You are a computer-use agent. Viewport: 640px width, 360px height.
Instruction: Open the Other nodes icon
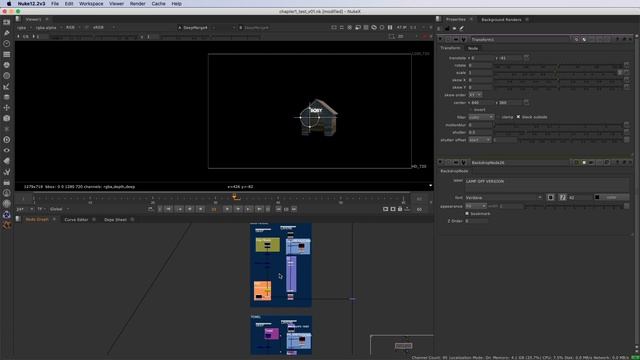7,182
